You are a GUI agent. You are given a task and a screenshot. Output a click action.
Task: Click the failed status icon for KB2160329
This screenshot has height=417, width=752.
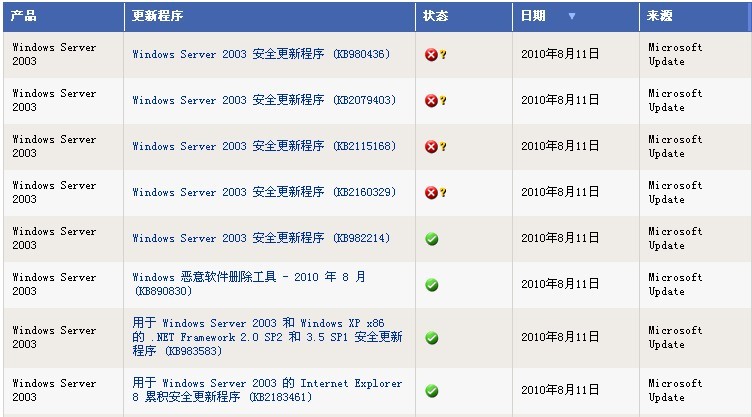431,193
